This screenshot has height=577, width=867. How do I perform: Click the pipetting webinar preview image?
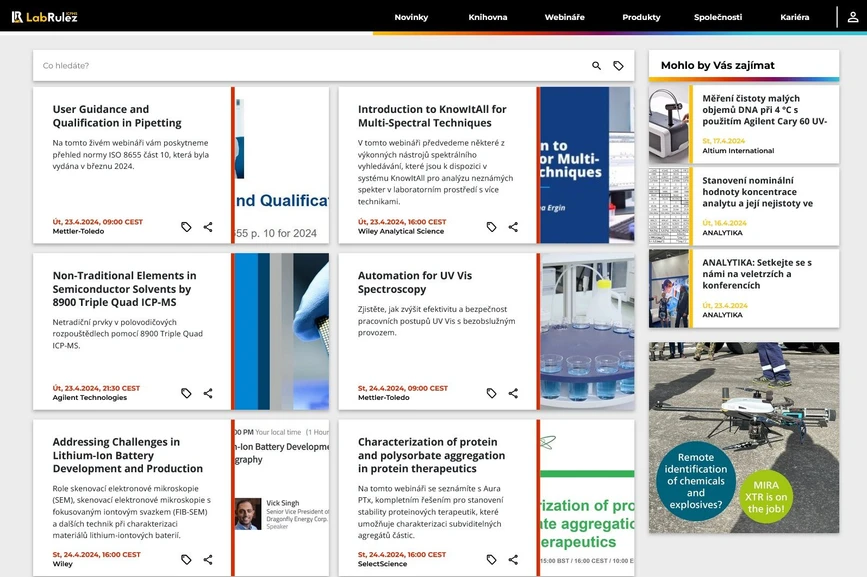tap(282, 165)
